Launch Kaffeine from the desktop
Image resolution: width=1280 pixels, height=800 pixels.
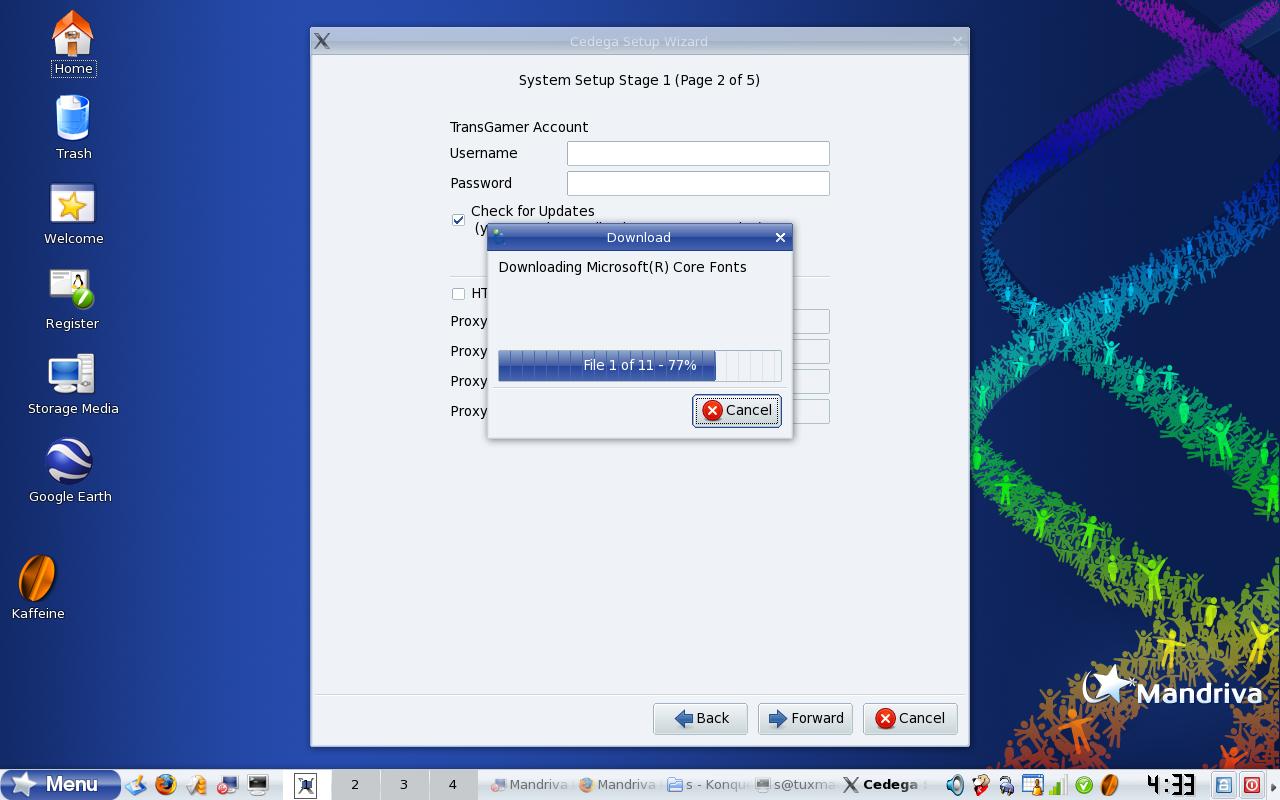pos(38,587)
